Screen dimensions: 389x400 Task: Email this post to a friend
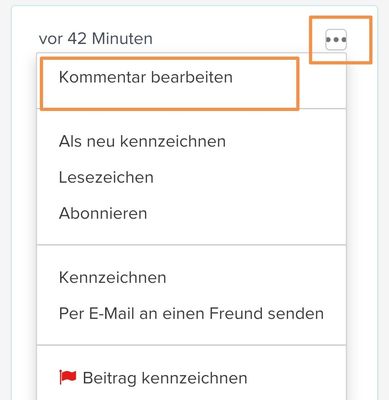(191, 314)
